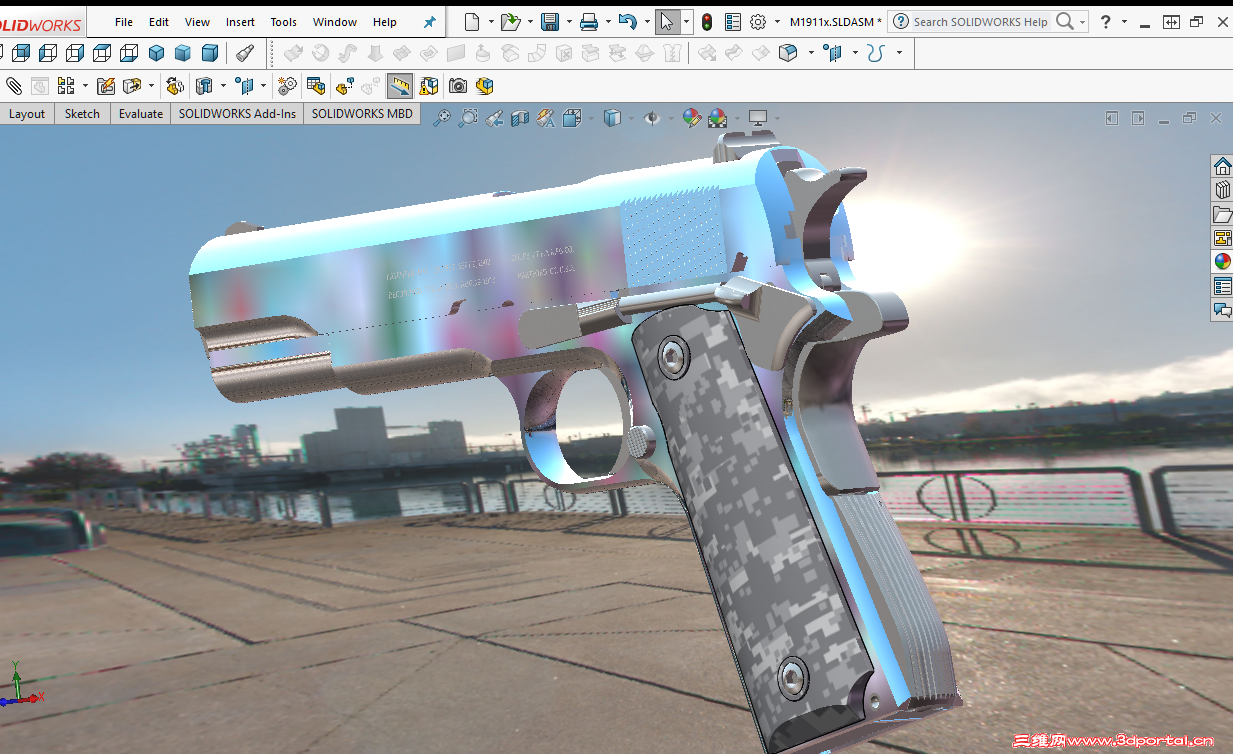Click the Apply Scene icon

[718, 117]
